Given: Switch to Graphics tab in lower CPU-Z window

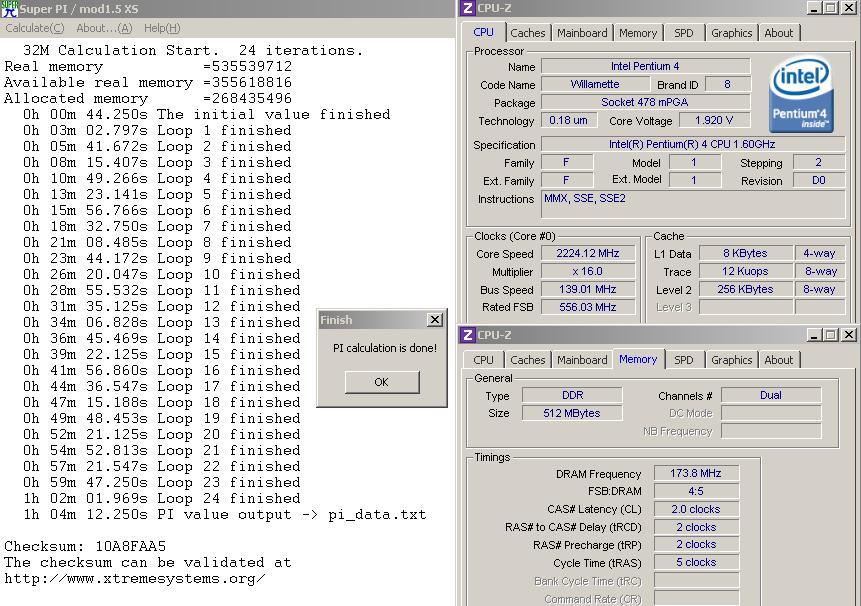Looking at the screenshot, I should point(731,360).
